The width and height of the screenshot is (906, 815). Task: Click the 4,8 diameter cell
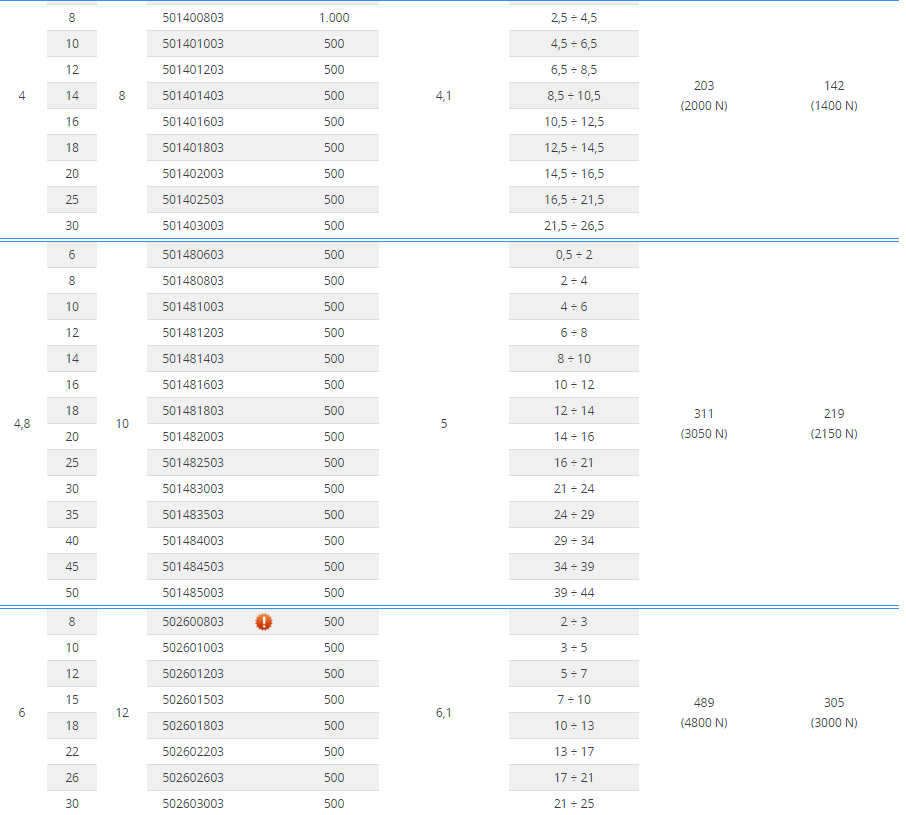coord(22,424)
